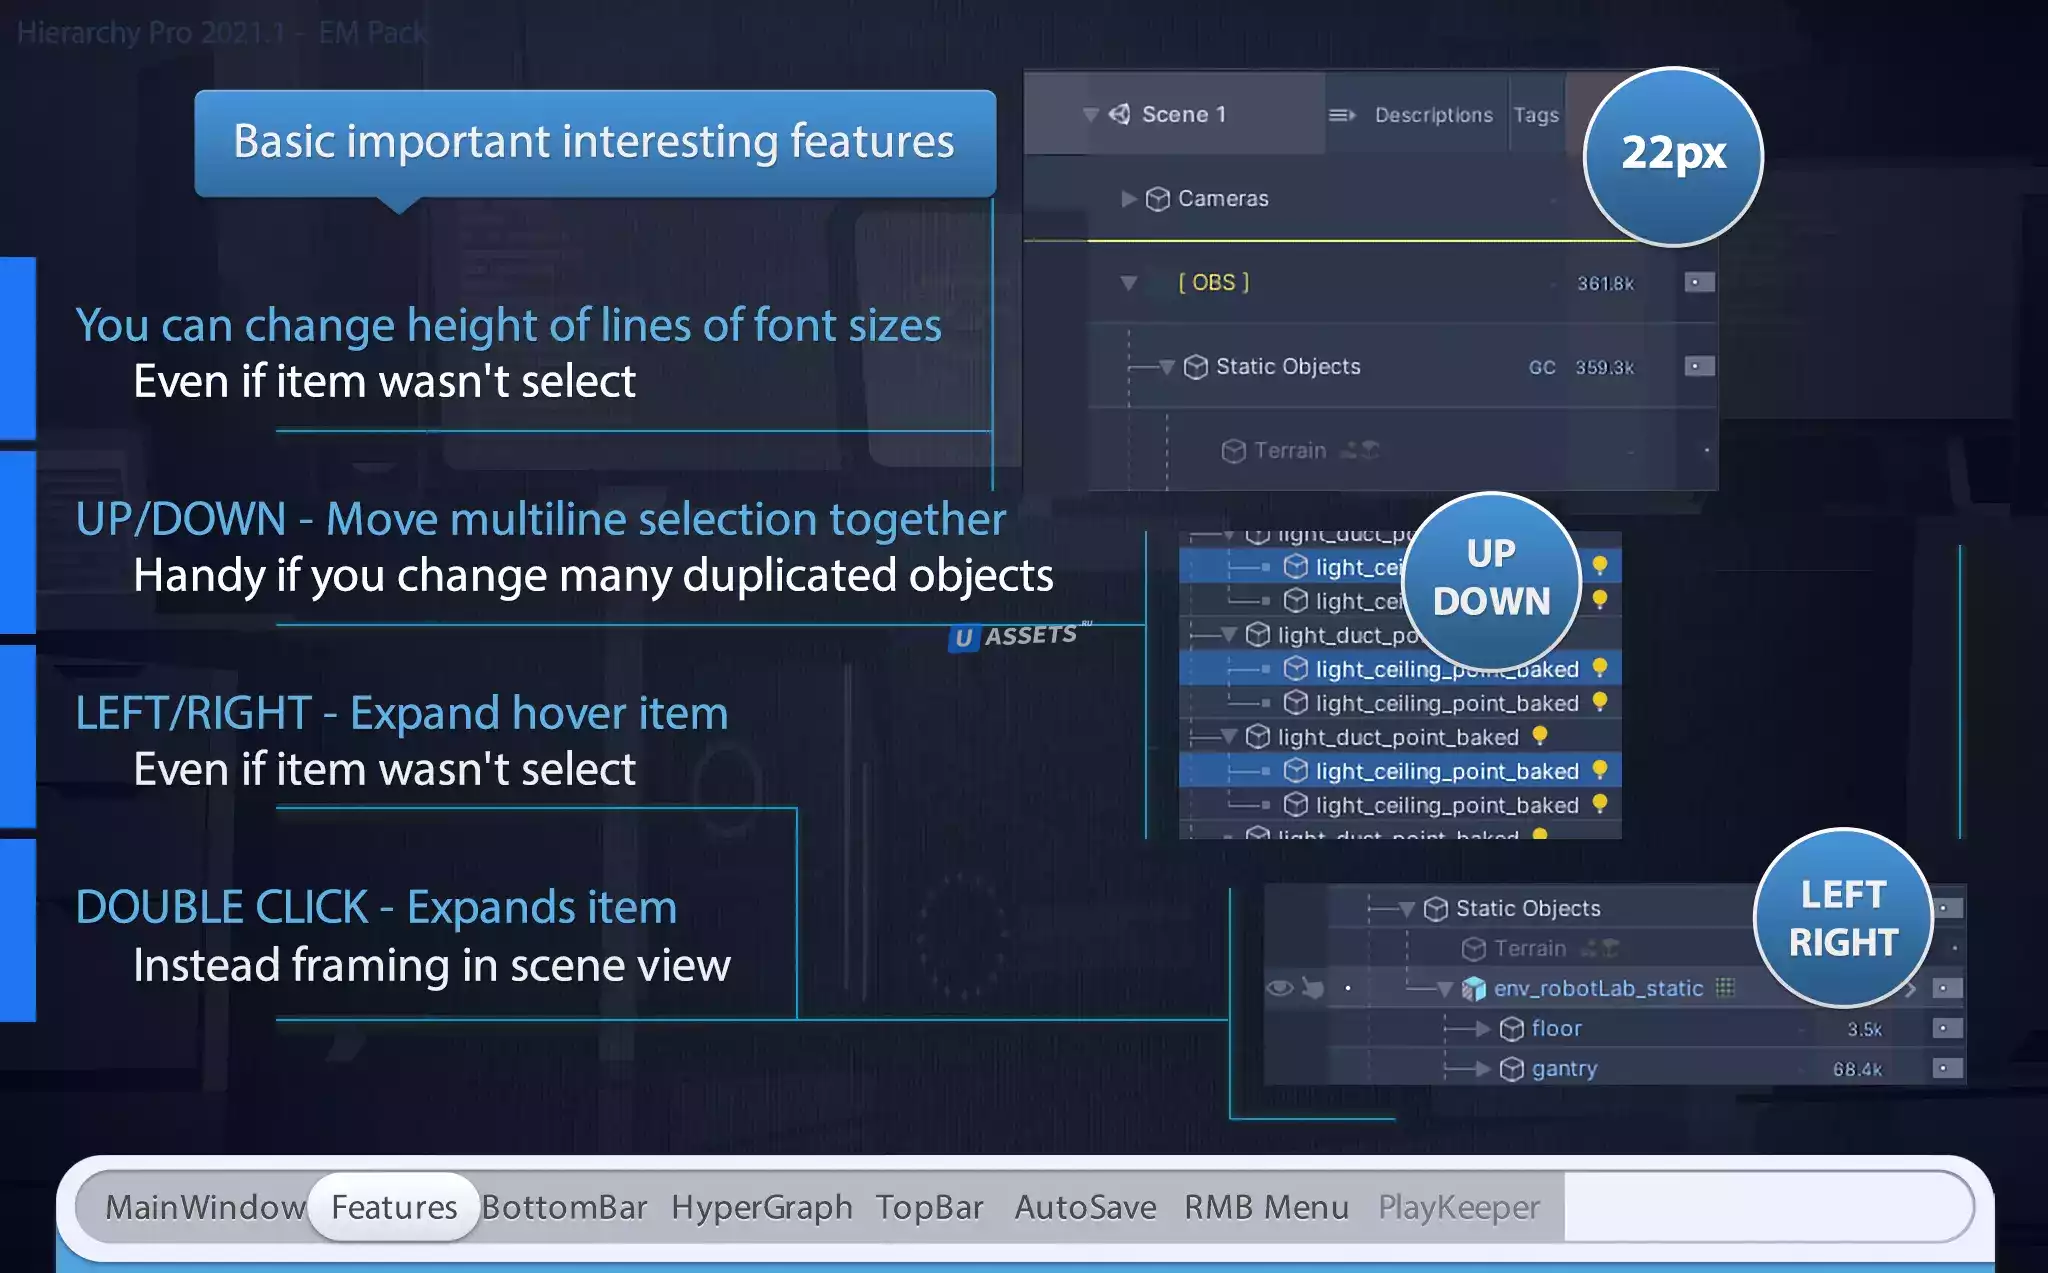This screenshot has width=2048, height=1273.
Task: Open the HyperGraph tab
Action: 761,1207
